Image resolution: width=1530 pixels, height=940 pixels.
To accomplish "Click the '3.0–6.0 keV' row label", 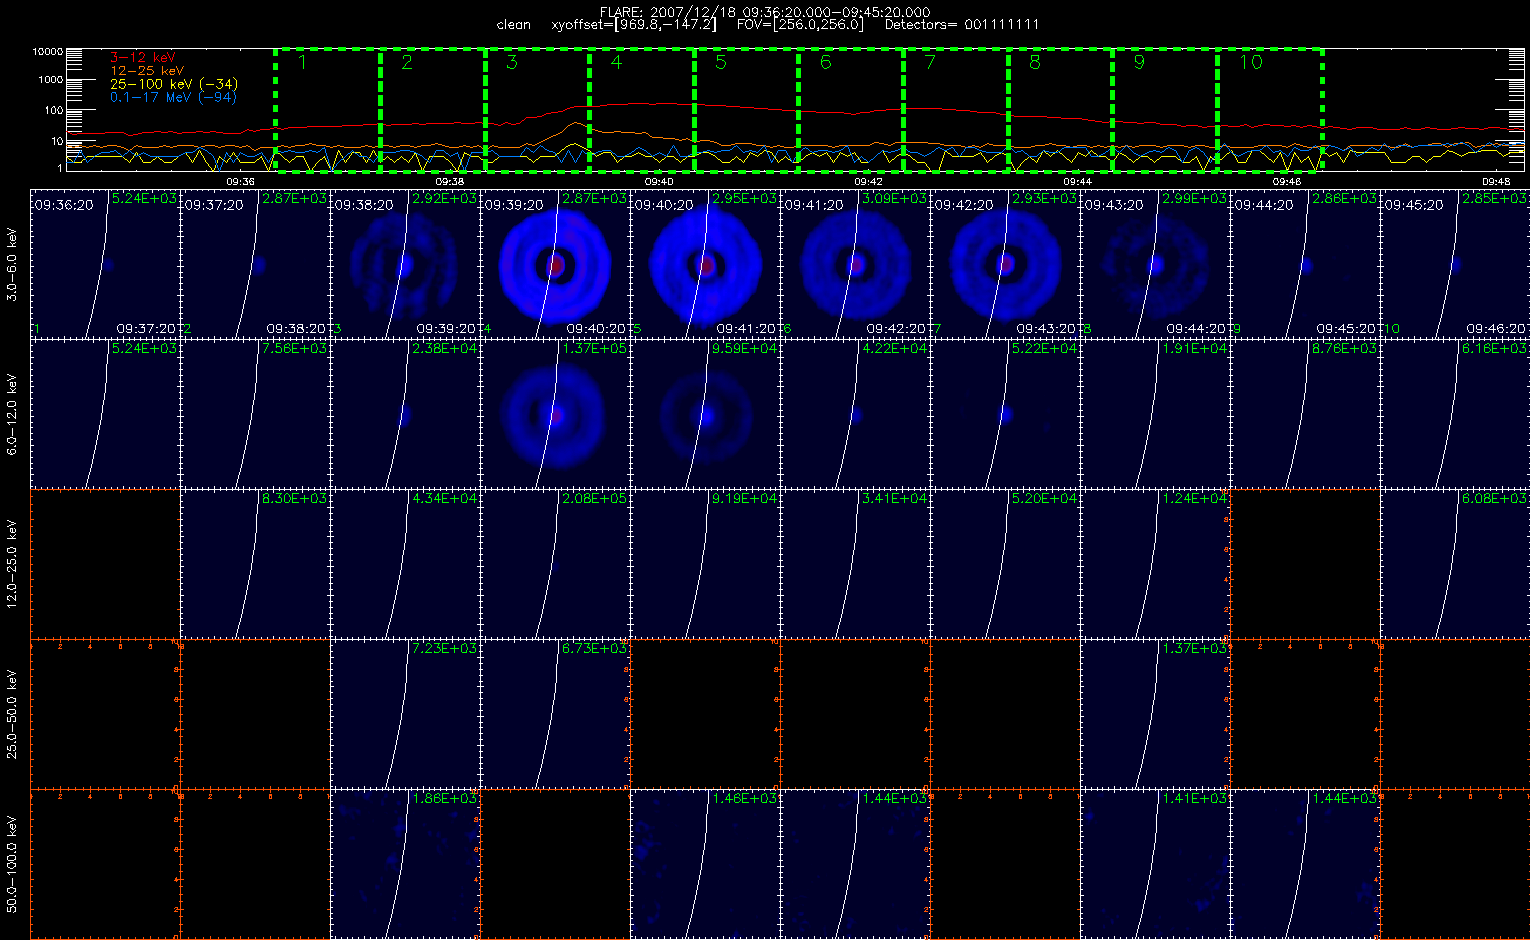I will click(12, 264).
